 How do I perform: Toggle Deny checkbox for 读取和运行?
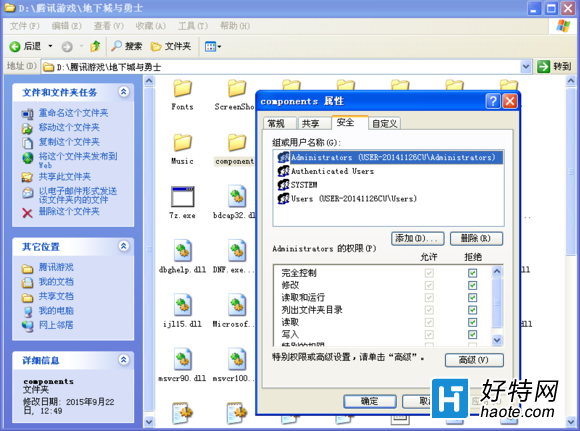tap(472, 297)
